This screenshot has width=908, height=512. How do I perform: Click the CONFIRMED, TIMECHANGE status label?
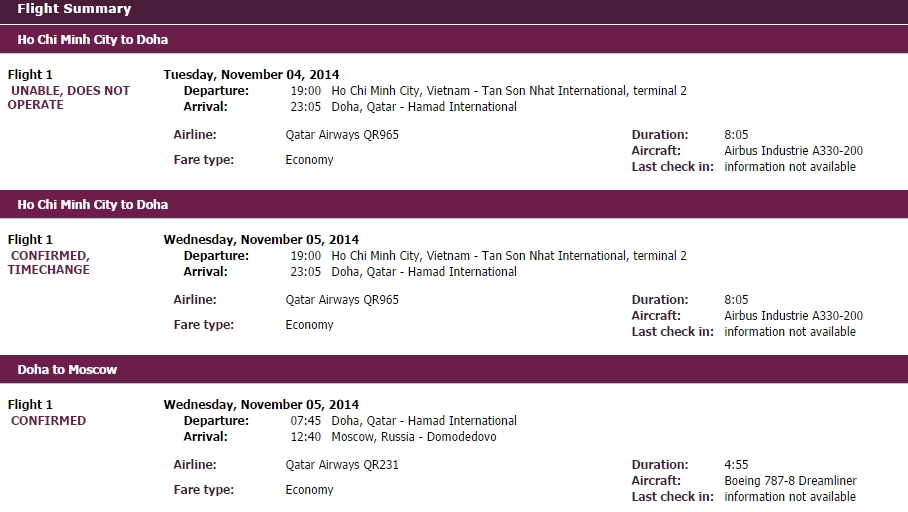tap(50, 262)
